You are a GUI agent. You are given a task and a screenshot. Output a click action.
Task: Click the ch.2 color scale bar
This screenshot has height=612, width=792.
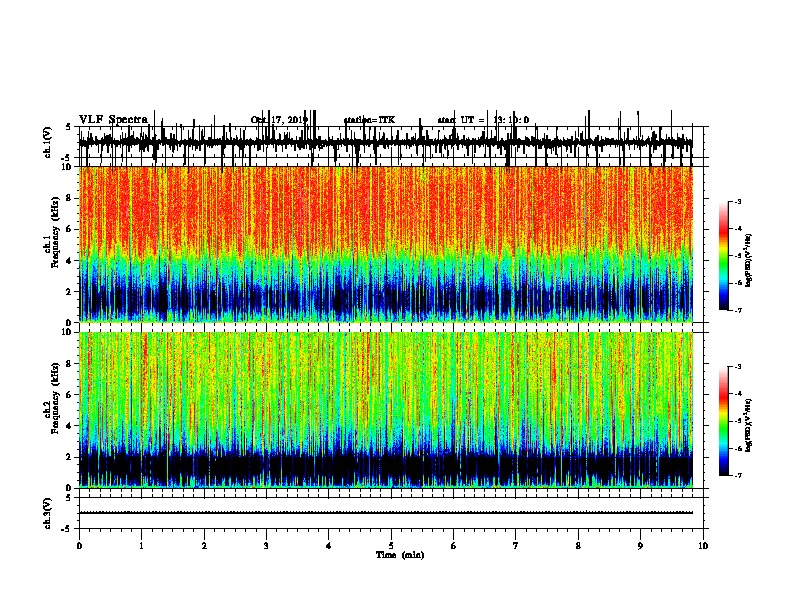723,421
